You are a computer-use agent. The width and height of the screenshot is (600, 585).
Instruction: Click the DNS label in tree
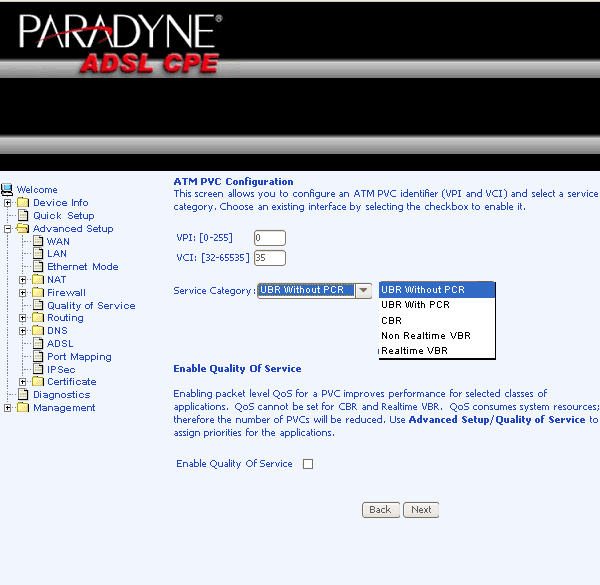[57, 331]
